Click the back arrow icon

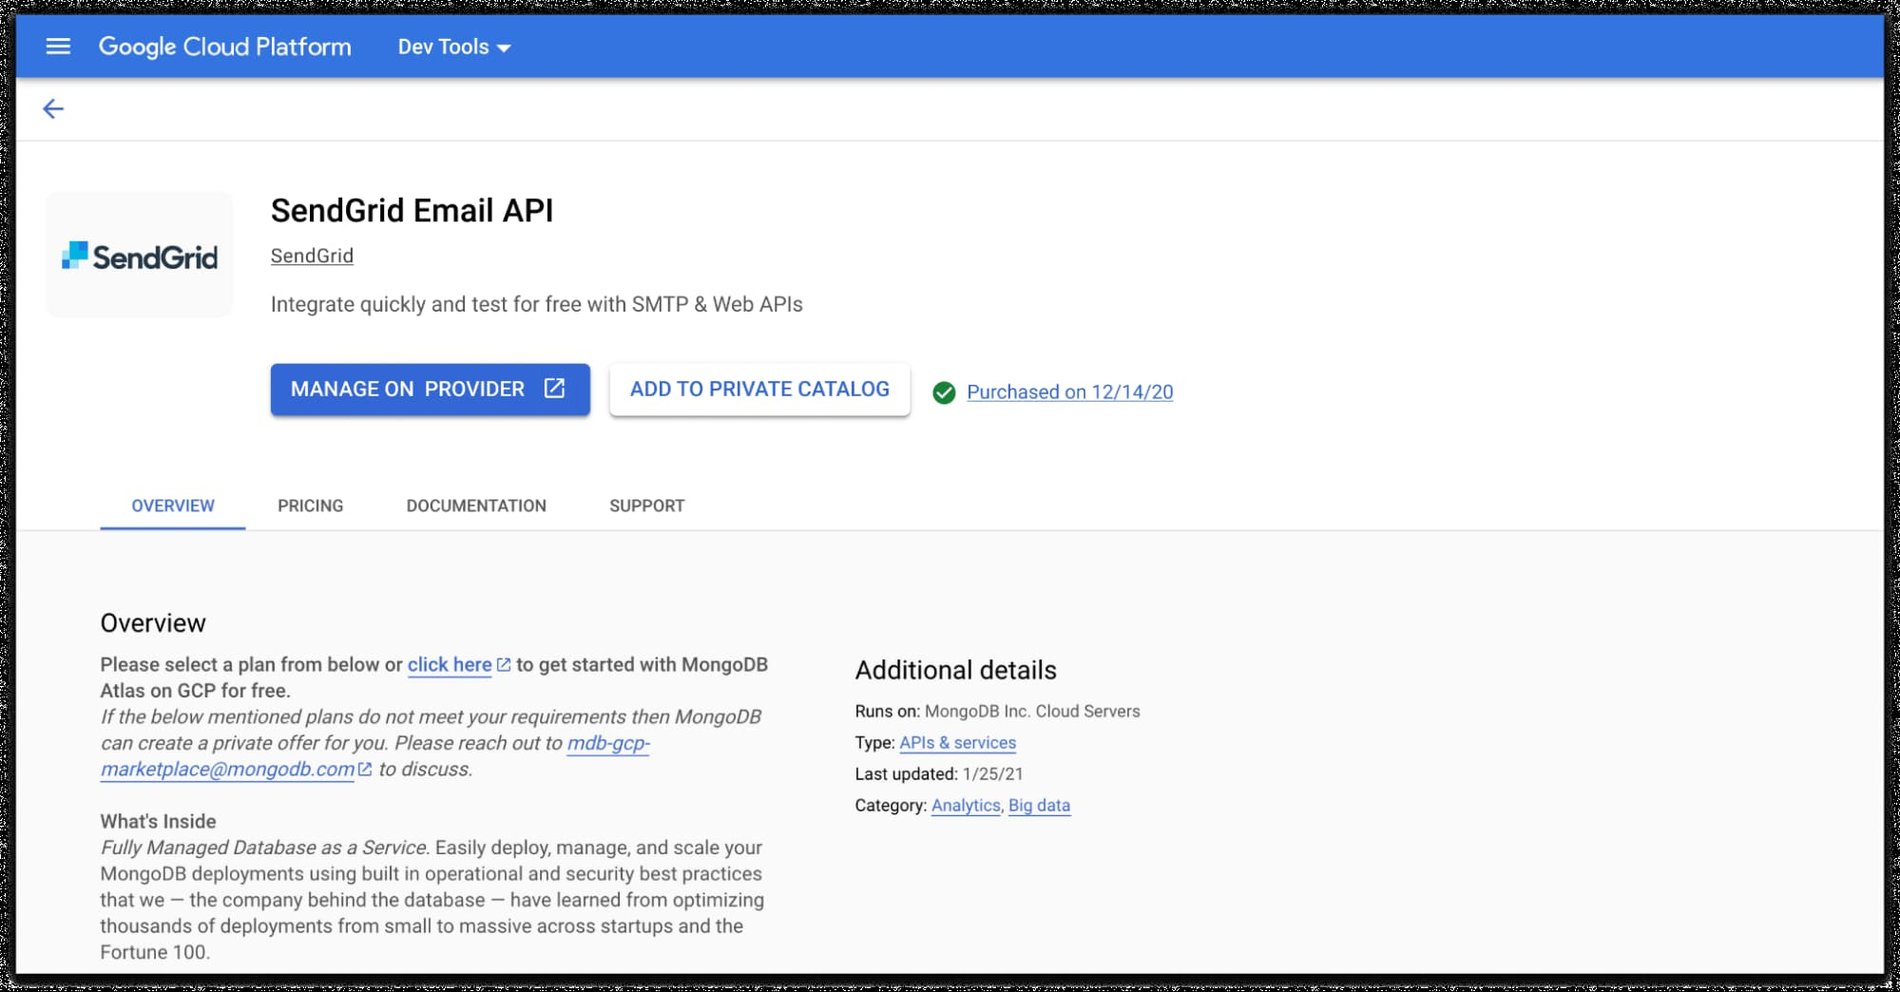point(53,109)
